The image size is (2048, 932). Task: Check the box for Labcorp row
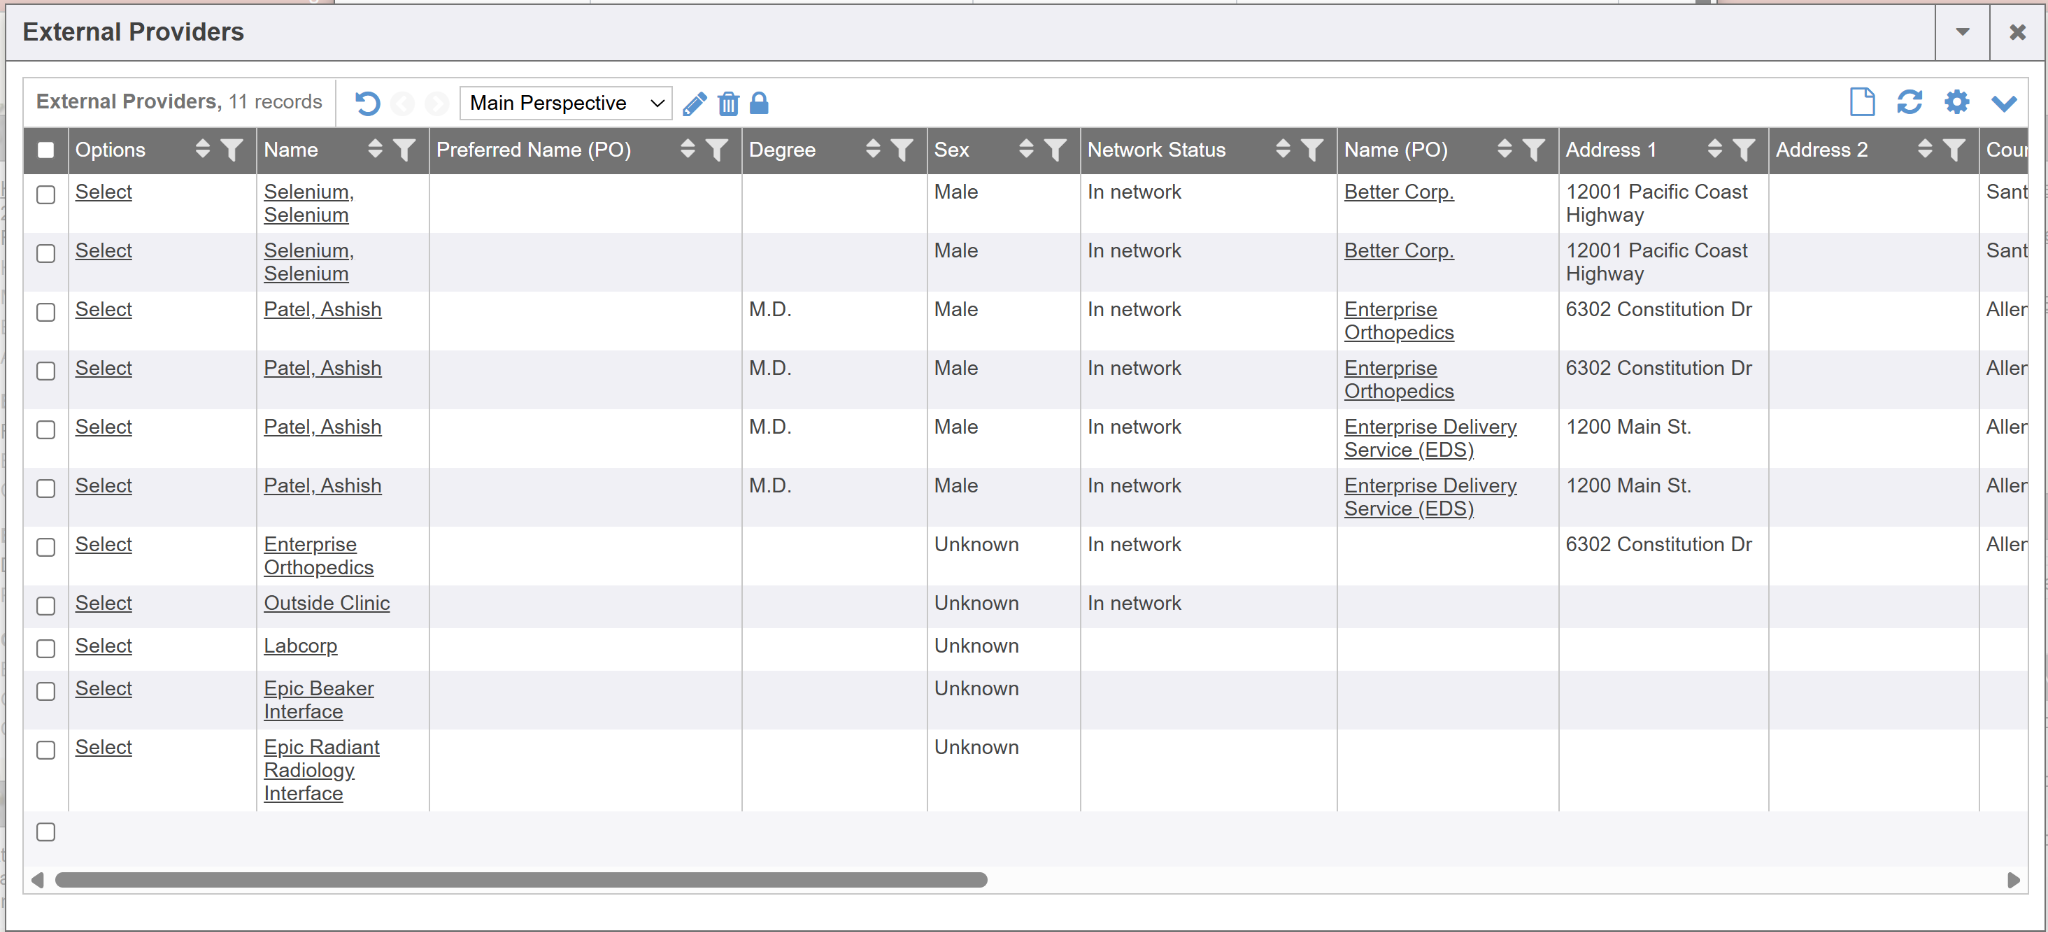coord(46,649)
